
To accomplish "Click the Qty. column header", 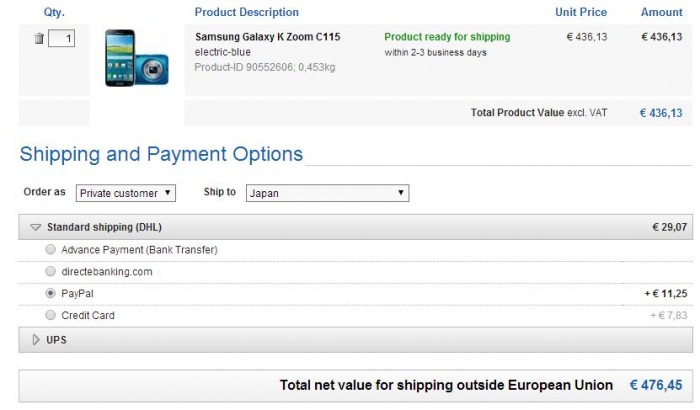I will coord(54,12).
